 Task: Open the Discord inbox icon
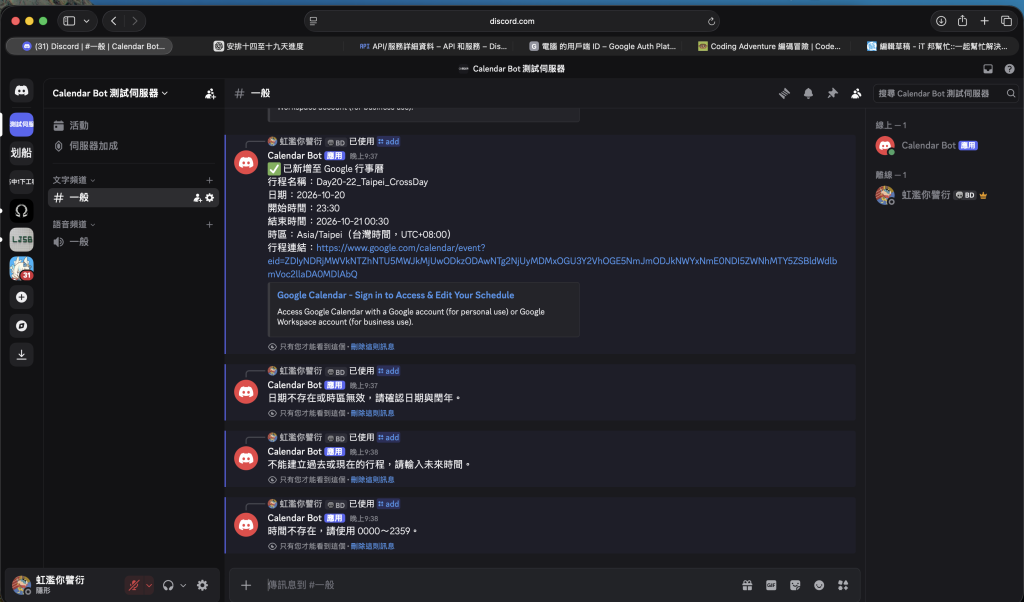tap(988, 69)
